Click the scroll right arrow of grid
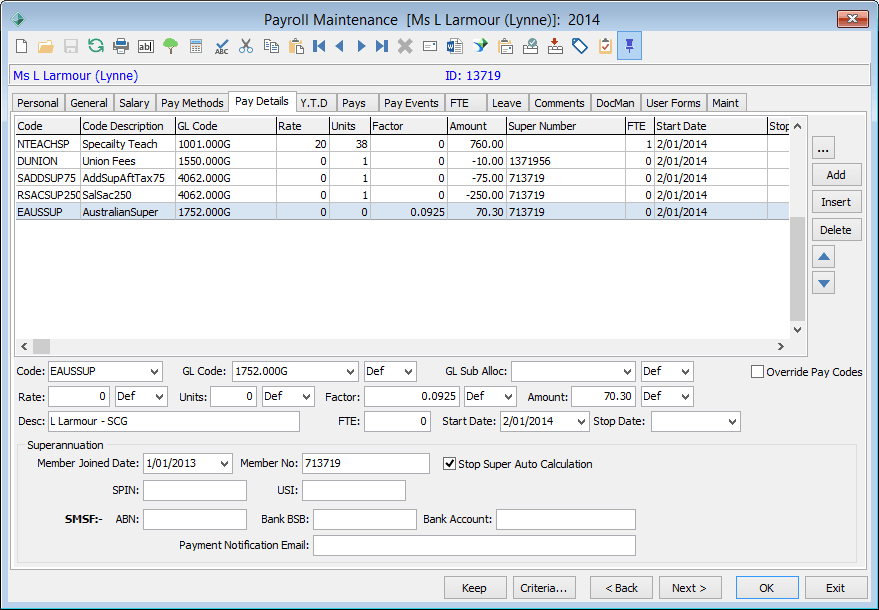The height and width of the screenshot is (610, 879). coord(781,346)
